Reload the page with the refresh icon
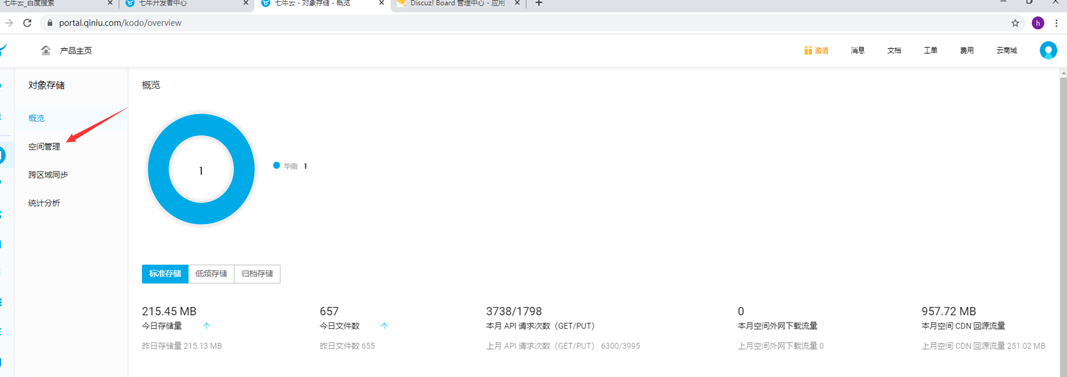 click(x=27, y=22)
